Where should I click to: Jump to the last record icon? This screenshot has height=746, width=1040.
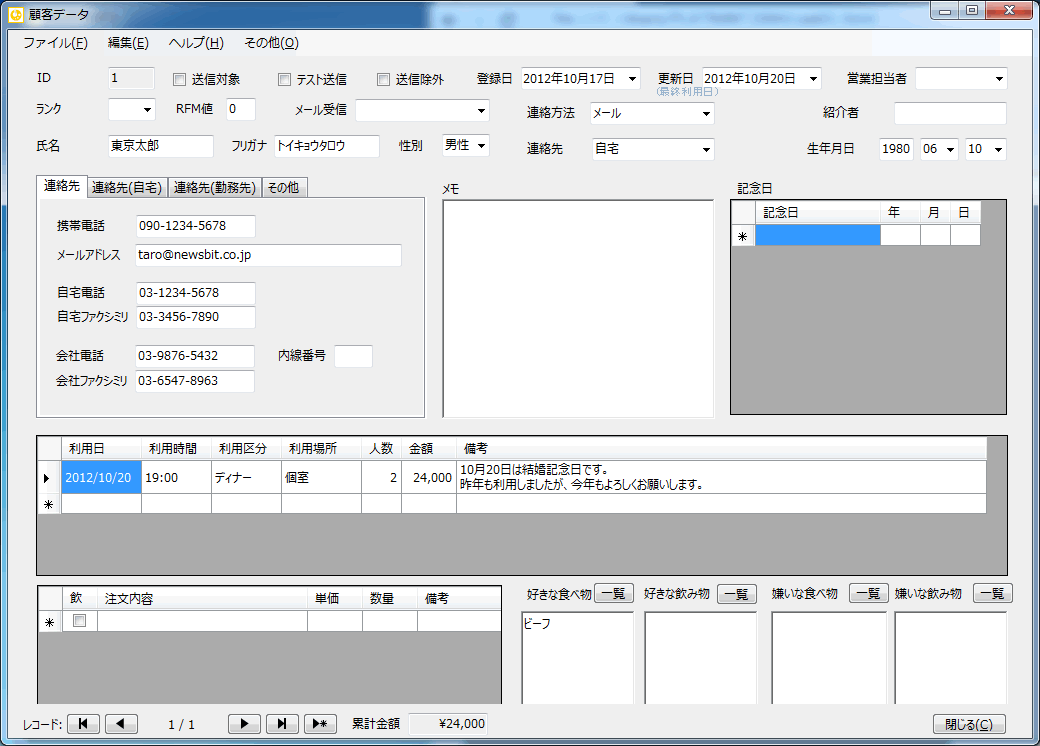pyautogui.click(x=282, y=723)
